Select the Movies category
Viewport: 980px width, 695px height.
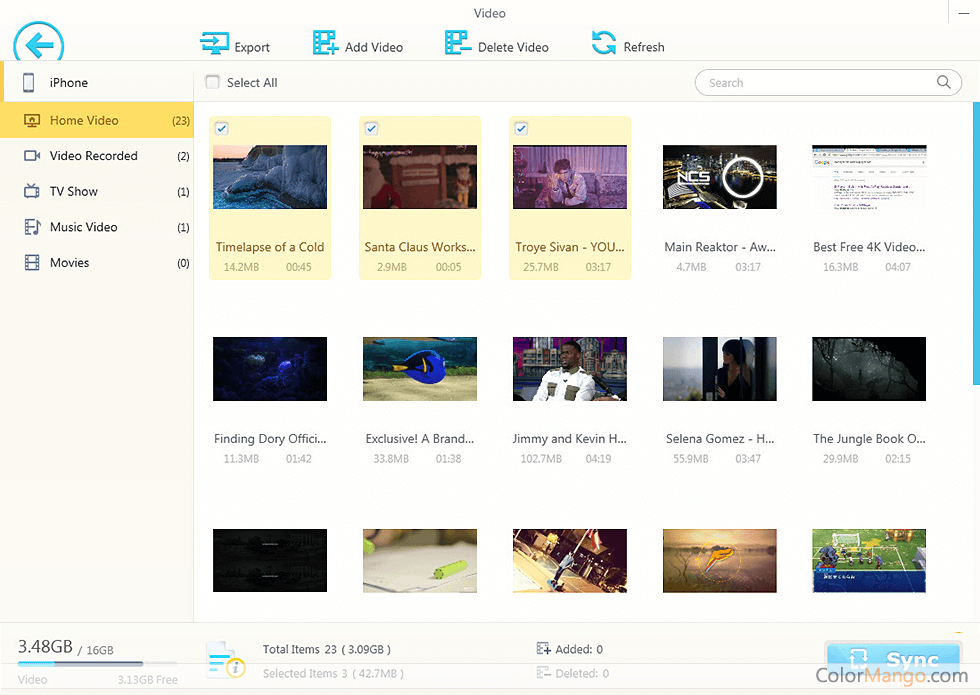click(x=70, y=263)
